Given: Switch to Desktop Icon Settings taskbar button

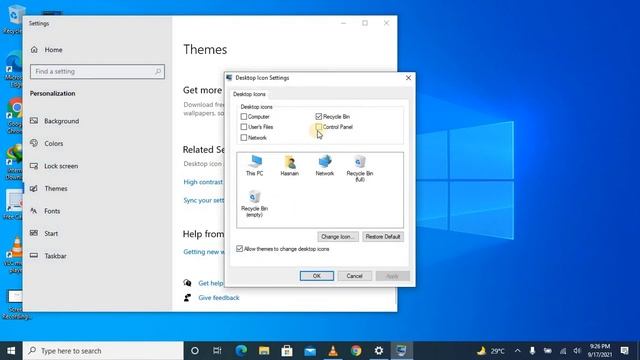Looking at the screenshot, I should (402, 351).
